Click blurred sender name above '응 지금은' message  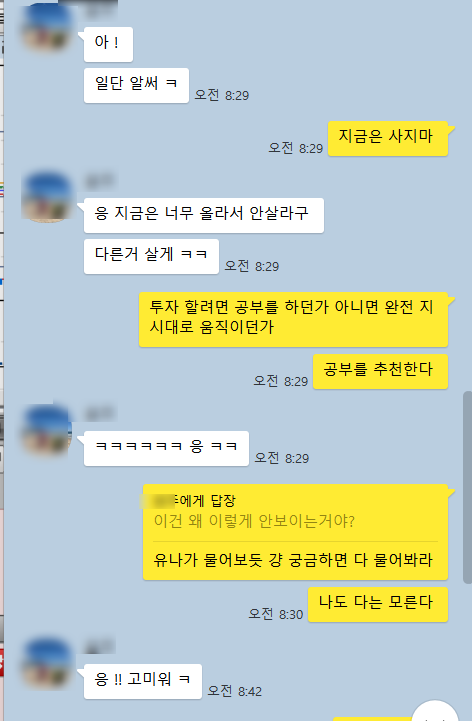[x=100, y=181]
